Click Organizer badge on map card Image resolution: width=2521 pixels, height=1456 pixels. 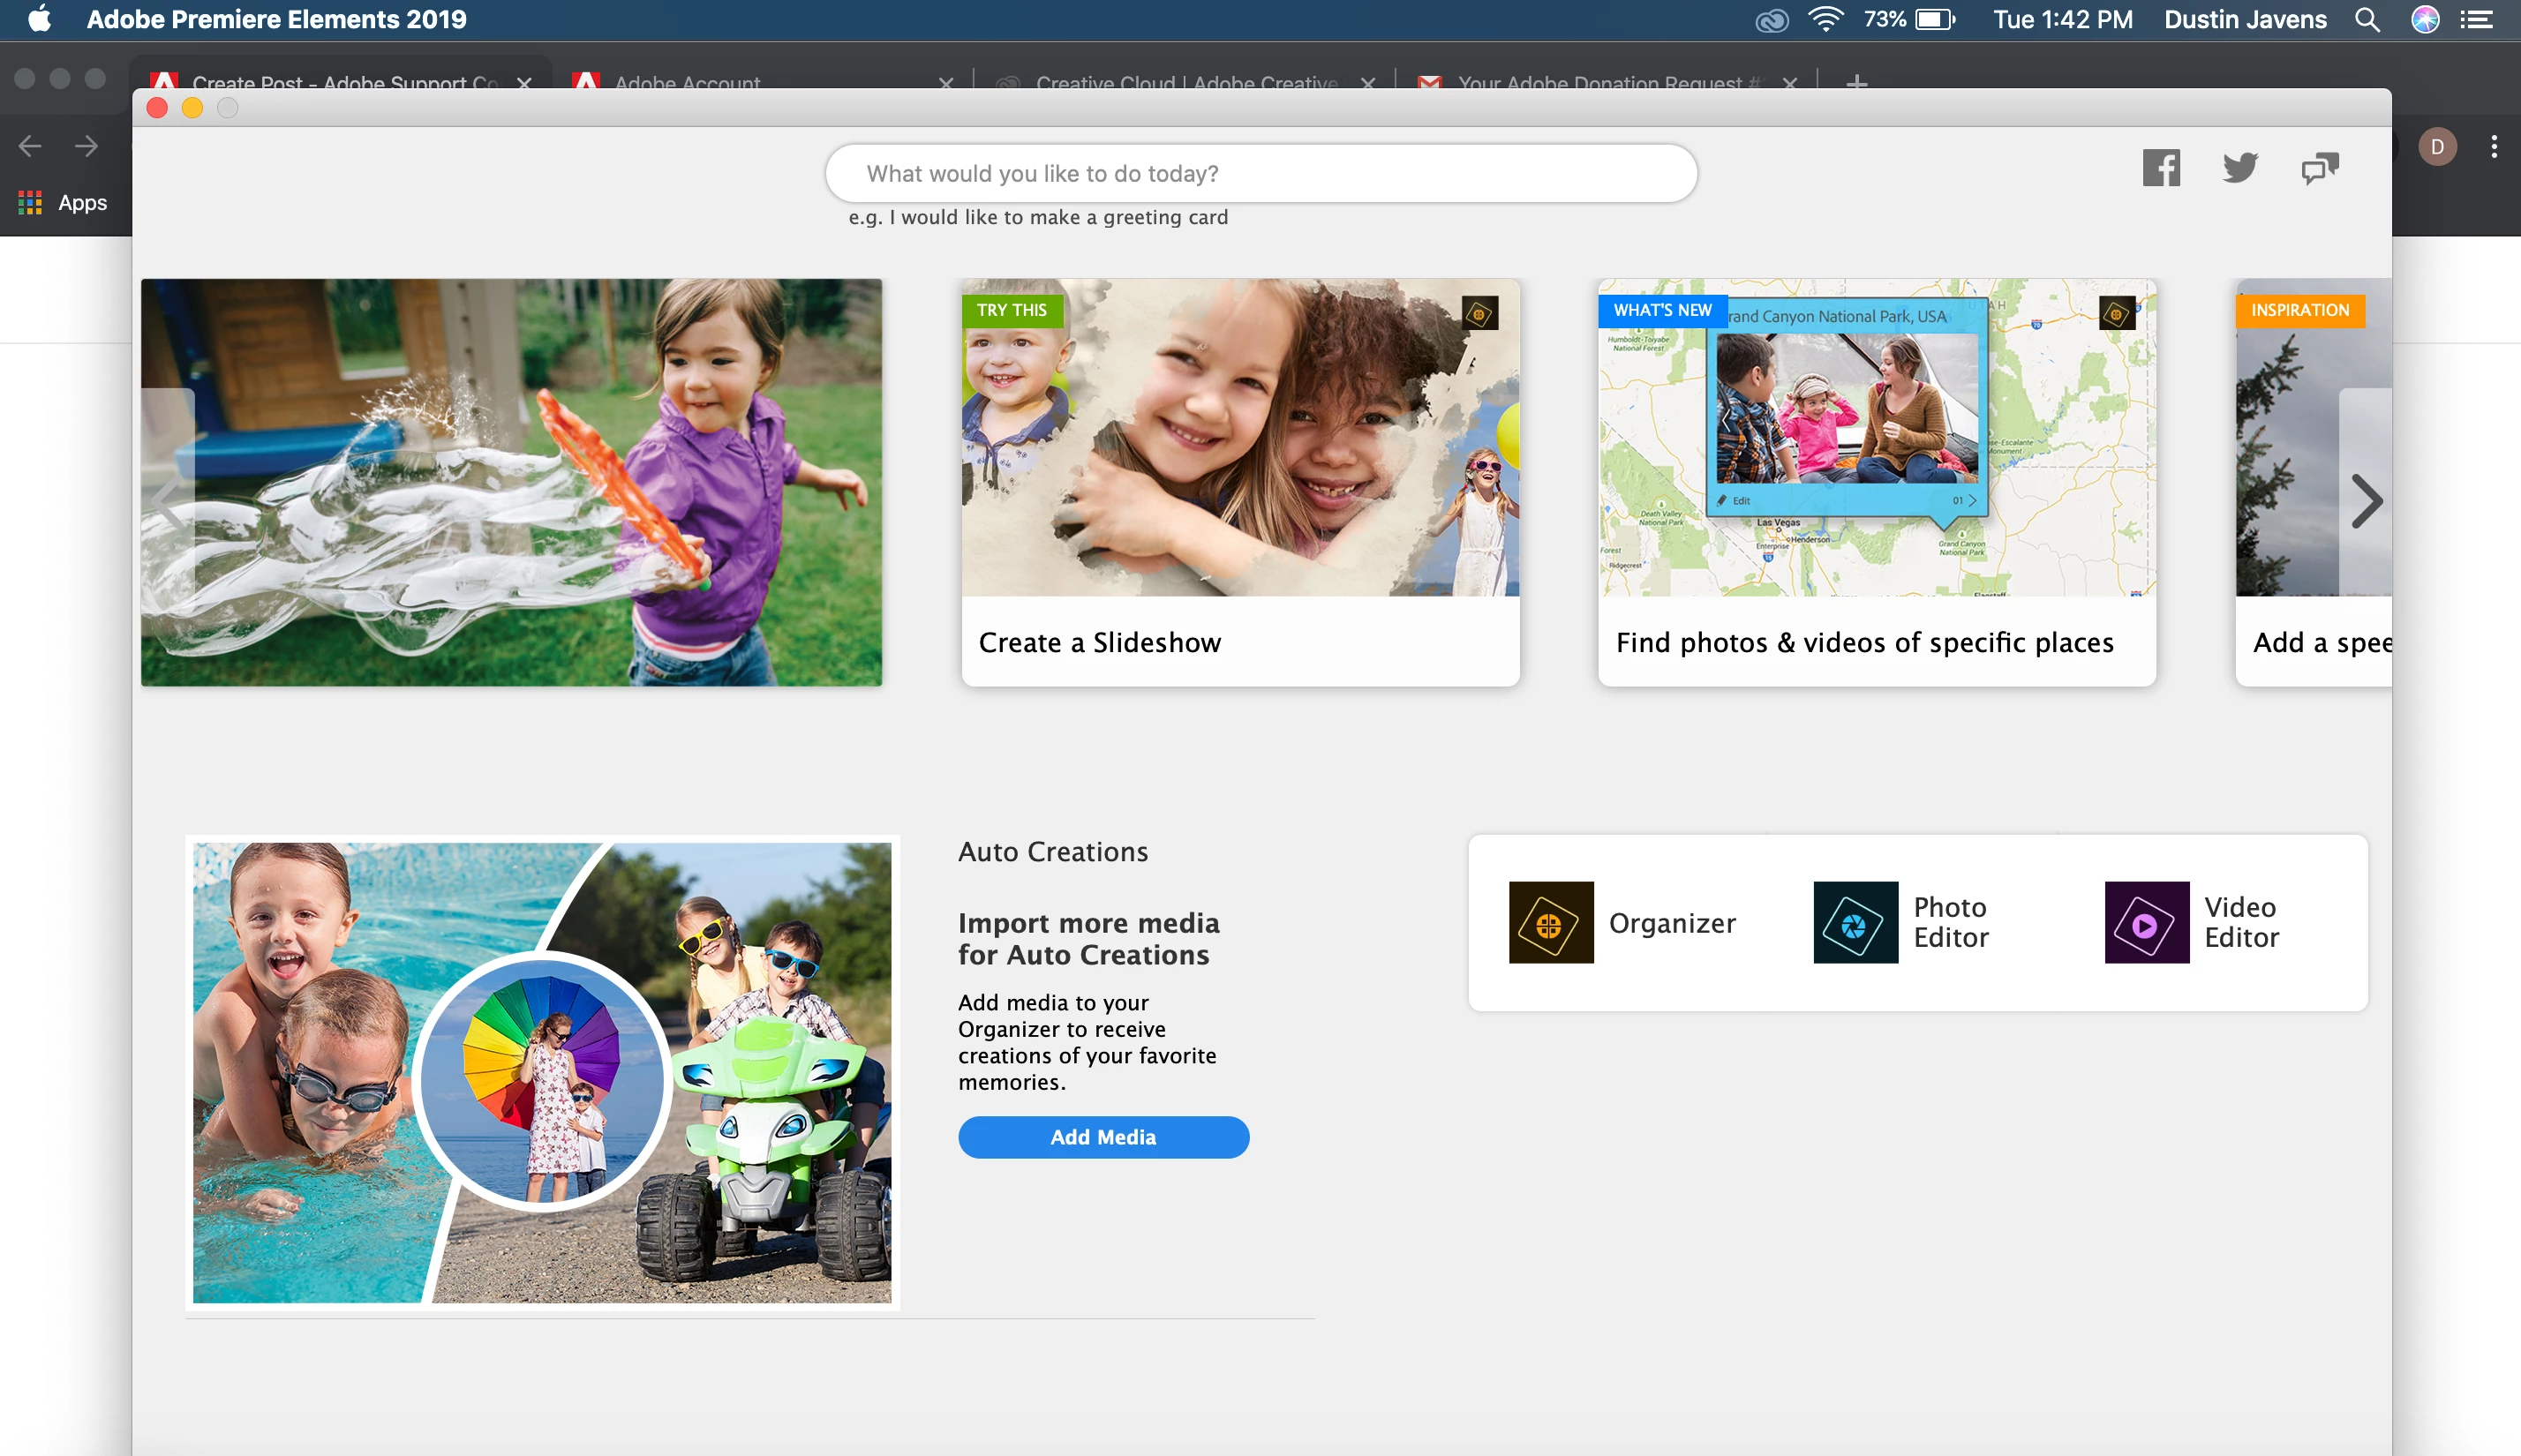click(2116, 313)
